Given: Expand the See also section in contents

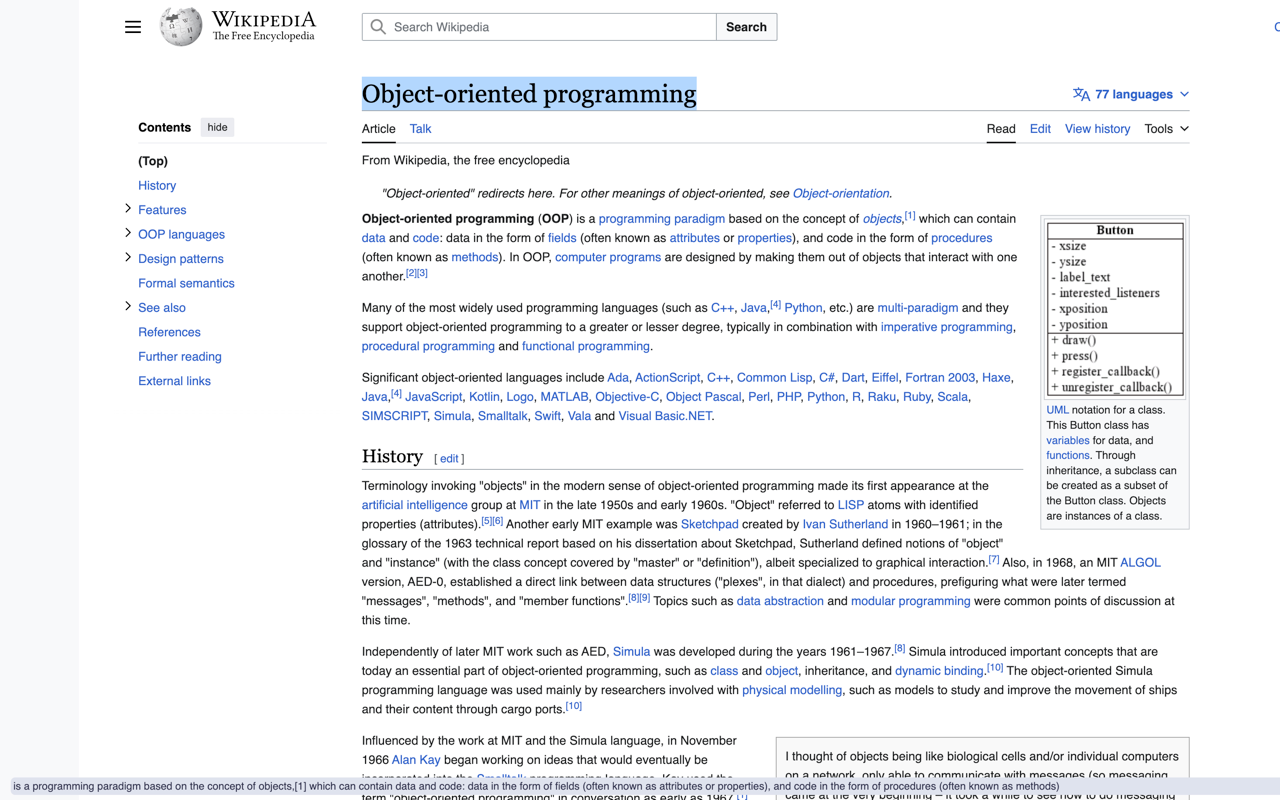Looking at the screenshot, I should pyautogui.click(x=128, y=307).
